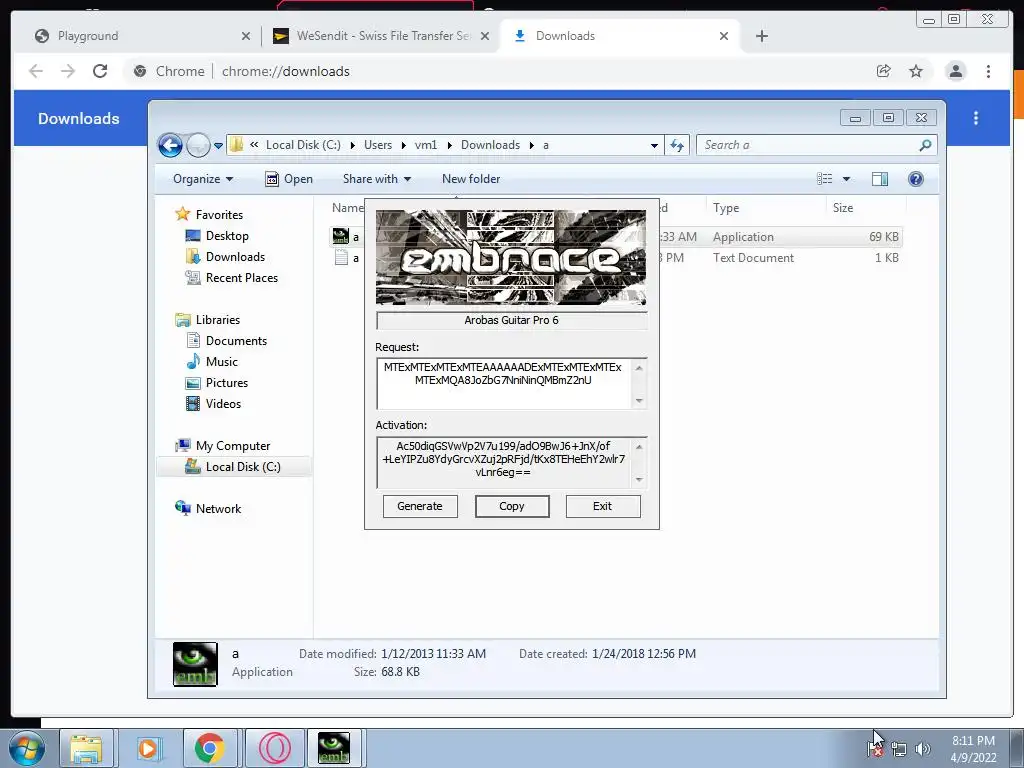Click Open in Explorer toolbar
Viewport: 1024px width, 768px height.
pyautogui.click(x=289, y=179)
